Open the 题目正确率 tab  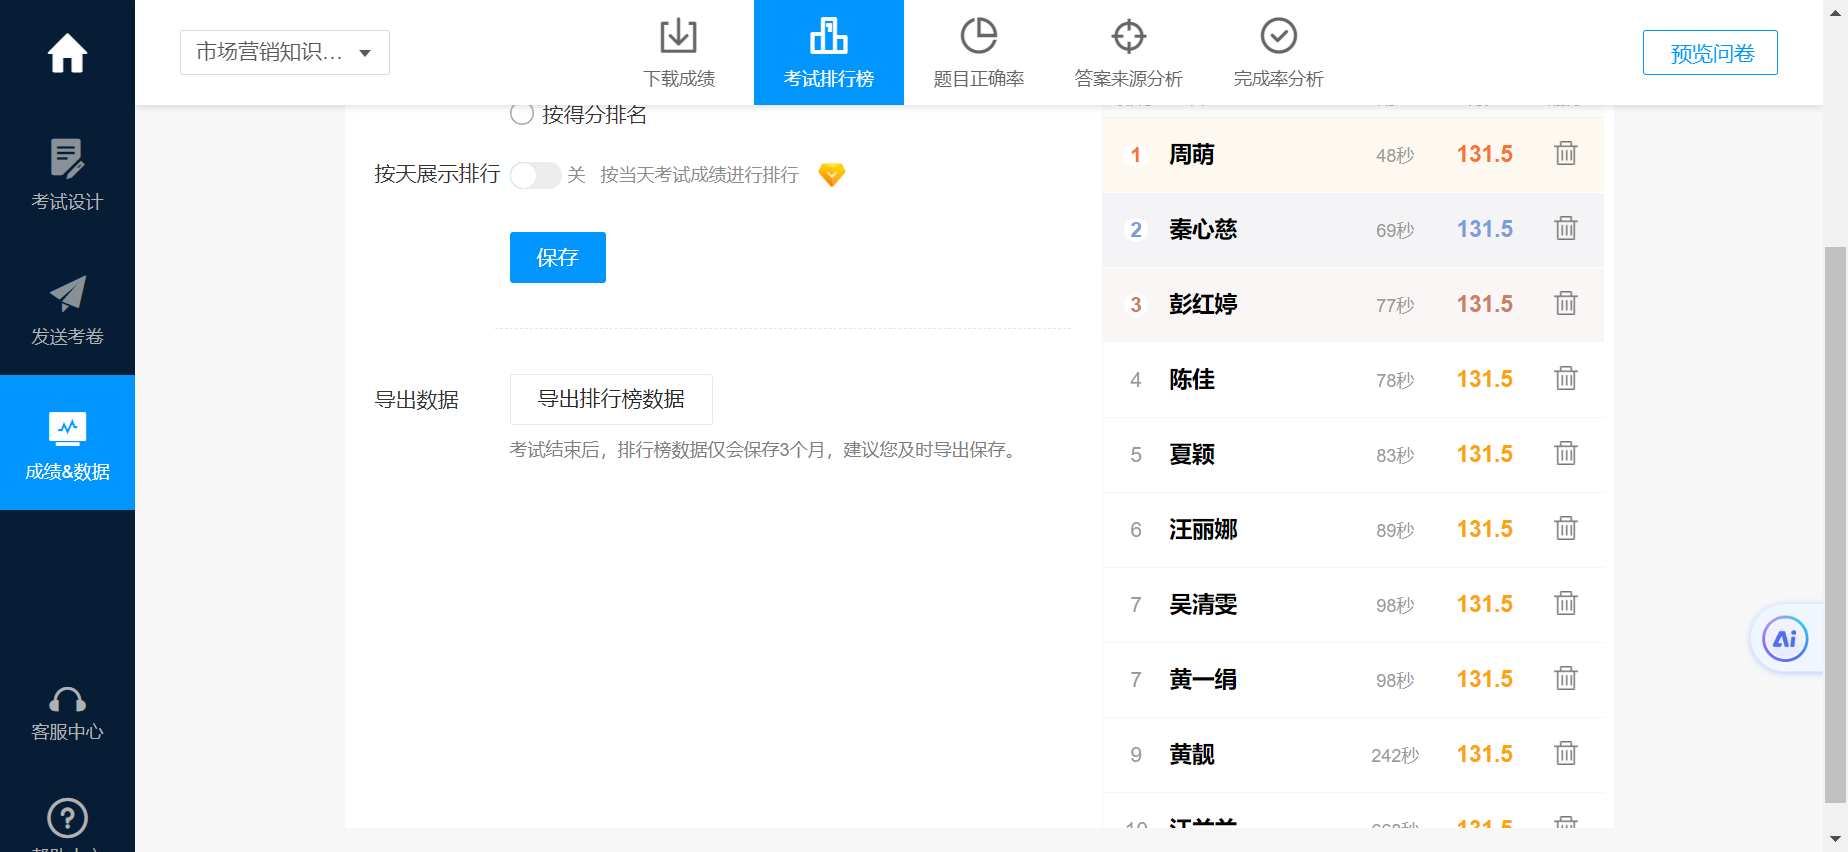[978, 53]
